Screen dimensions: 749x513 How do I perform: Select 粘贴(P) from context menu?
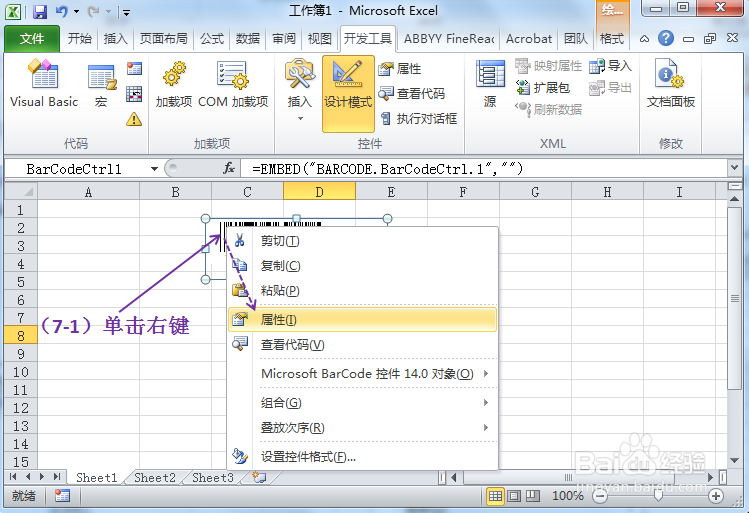(362, 290)
